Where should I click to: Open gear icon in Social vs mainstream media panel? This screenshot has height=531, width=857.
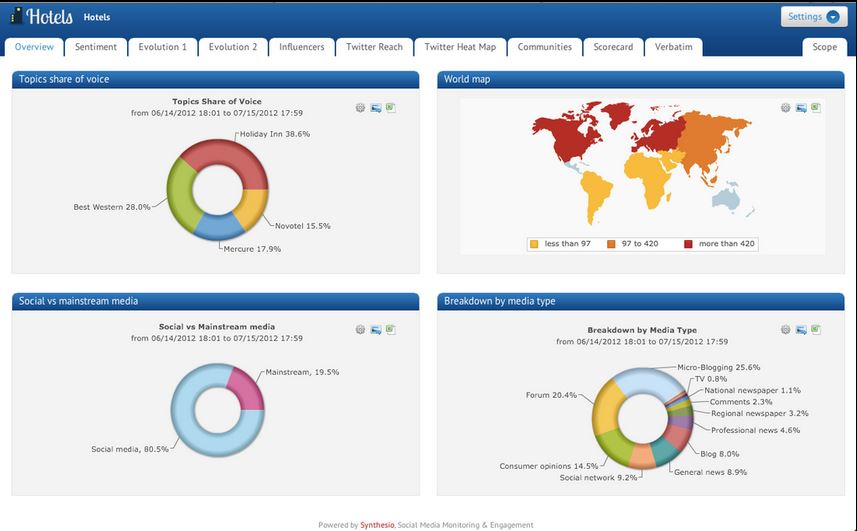(361, 329)
